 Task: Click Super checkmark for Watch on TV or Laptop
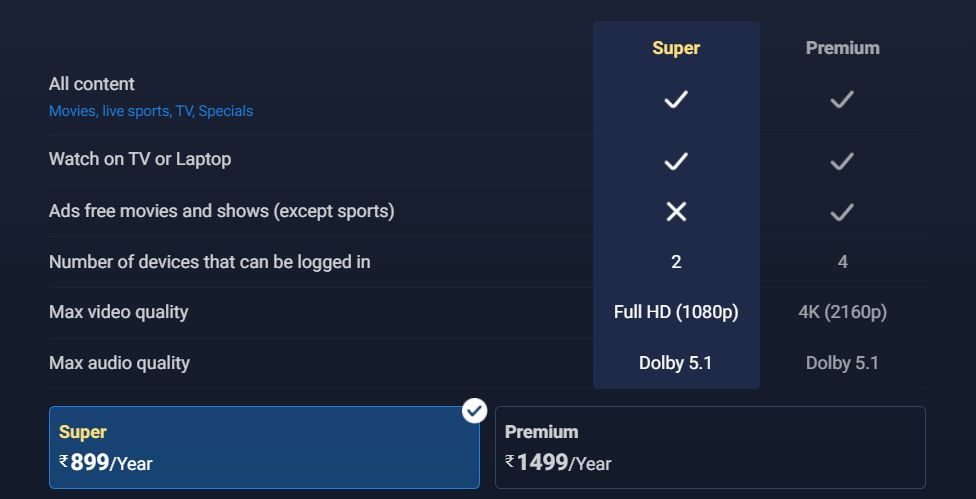tap(676, 161)
